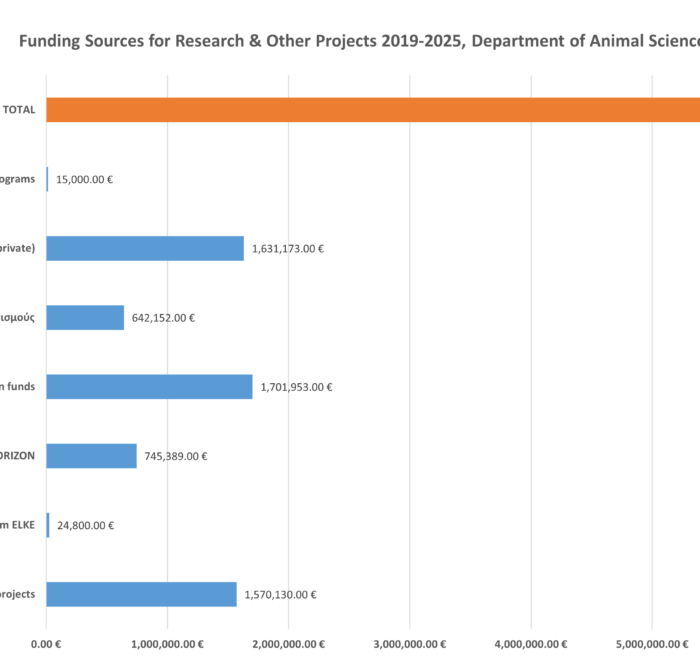Screen dimensions: 700x660
Task: Click the bar valued 1,701,953.00 €
Action: [x=150, y=387]
